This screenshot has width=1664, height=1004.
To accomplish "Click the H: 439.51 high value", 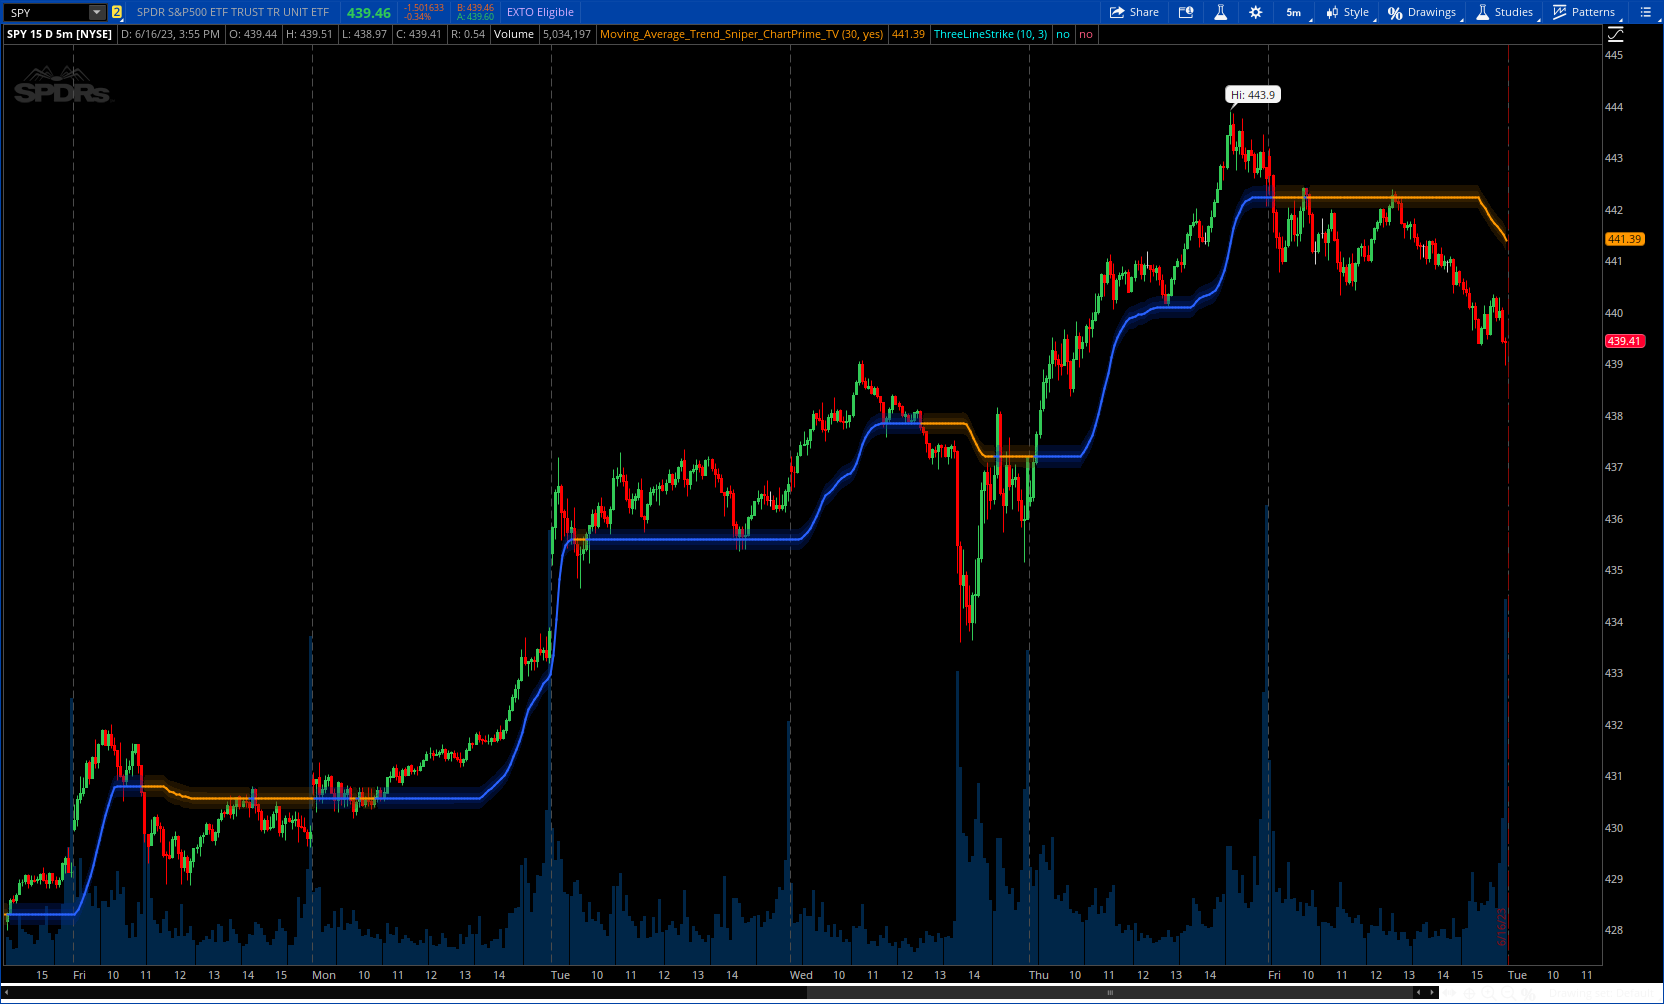I will point(309,34).
